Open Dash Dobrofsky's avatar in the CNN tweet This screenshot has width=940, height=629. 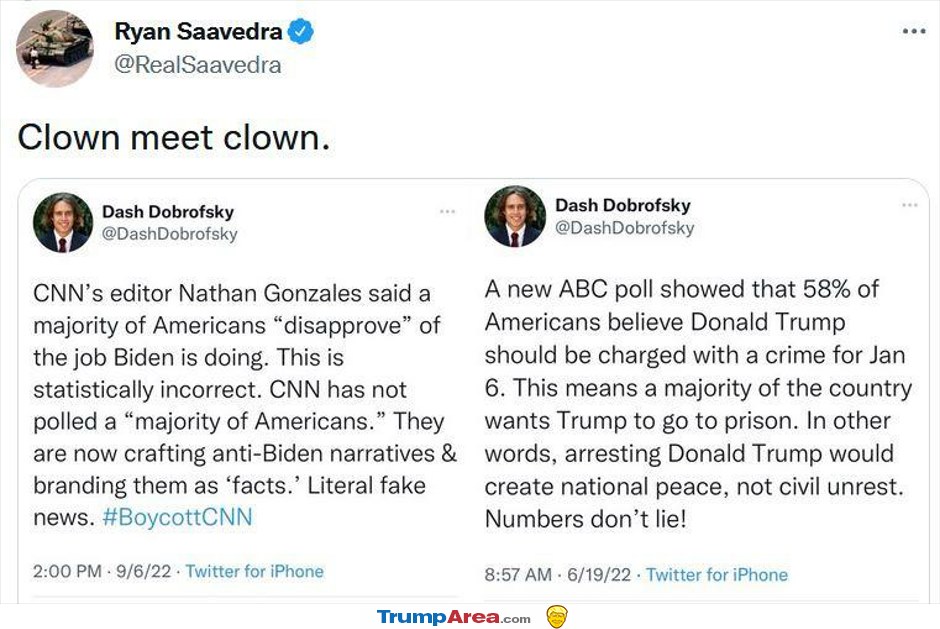63,222
